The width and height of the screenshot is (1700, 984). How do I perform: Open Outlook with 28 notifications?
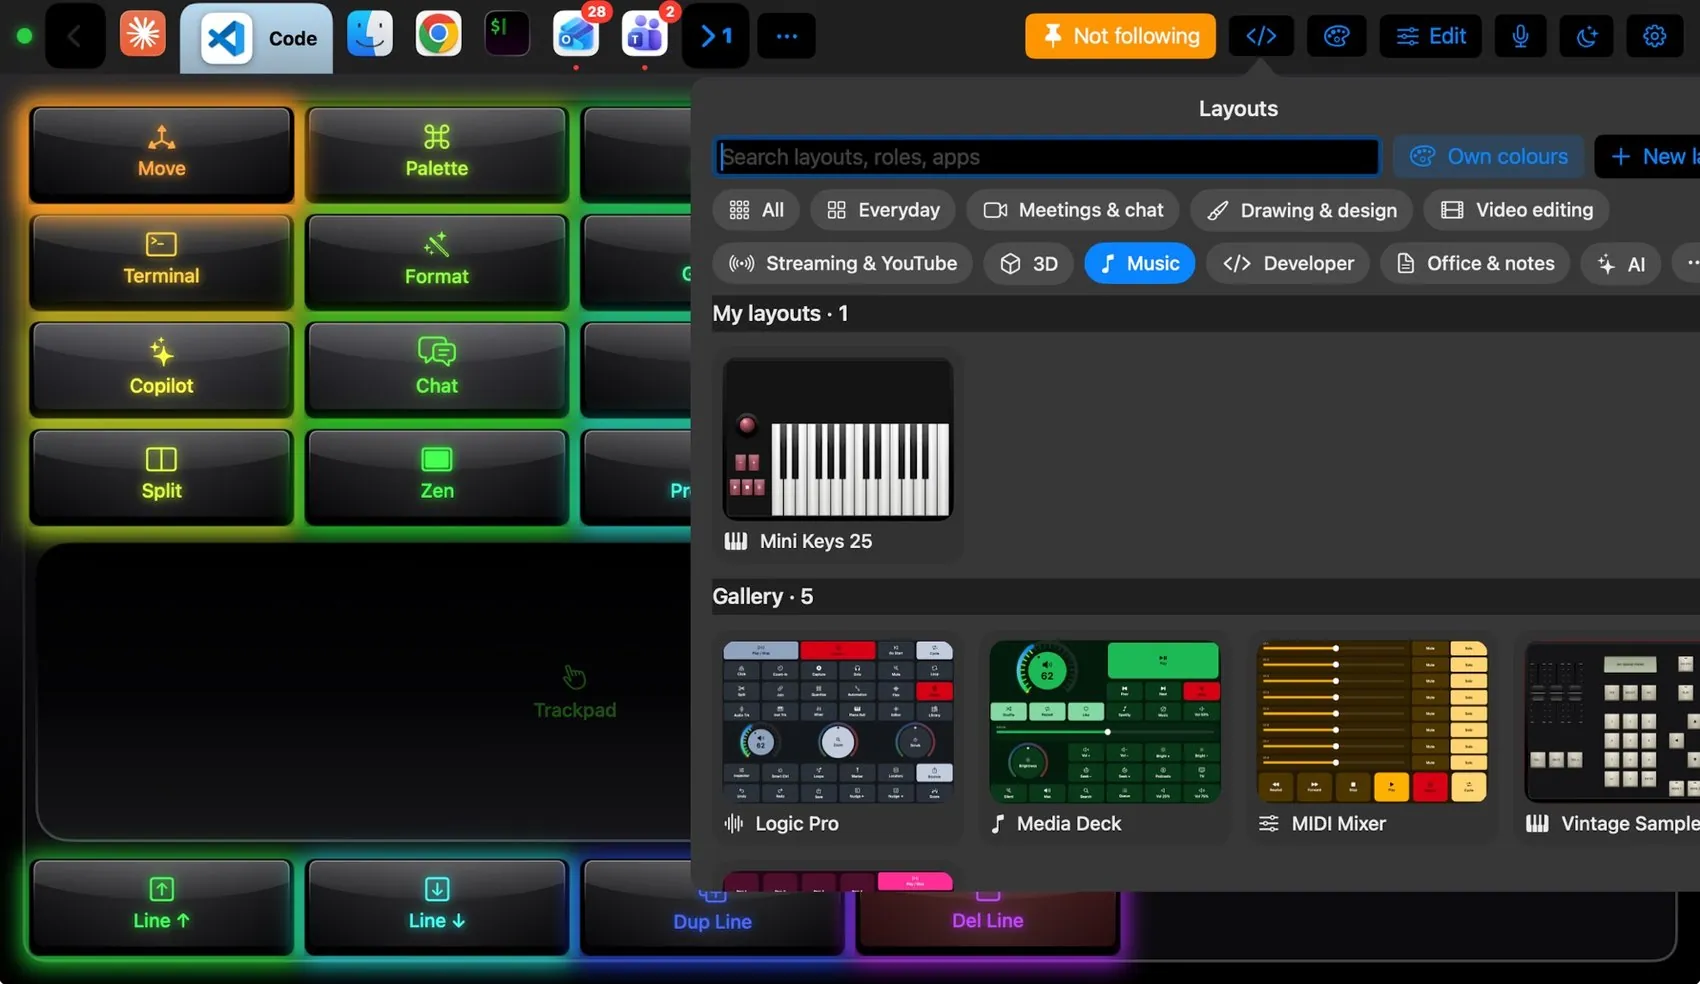[x=577, y=35]
